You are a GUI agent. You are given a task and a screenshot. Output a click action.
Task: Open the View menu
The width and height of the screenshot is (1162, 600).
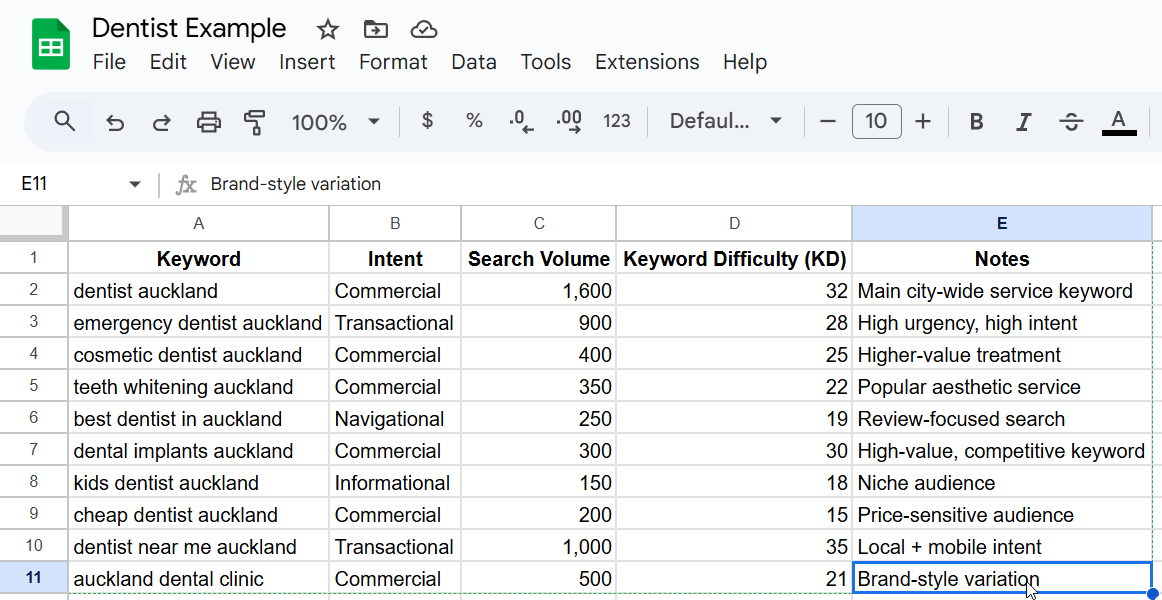pyautogui.click(x=233, y=62)
